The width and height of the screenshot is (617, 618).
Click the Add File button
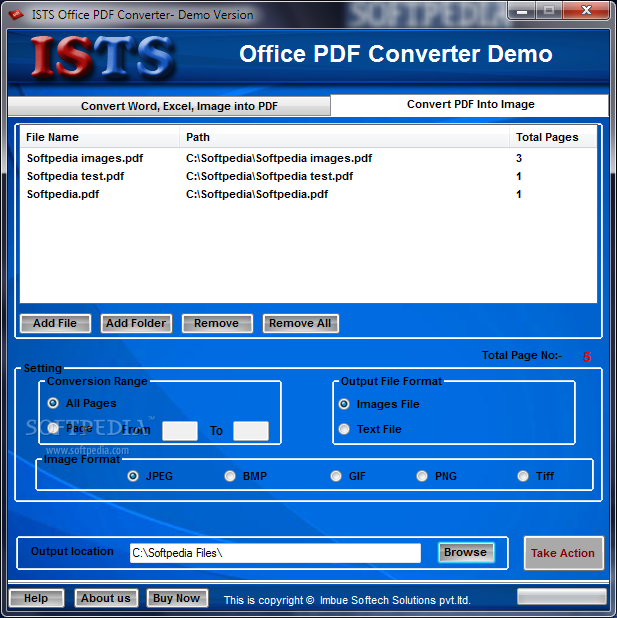(x=55, y=324)
